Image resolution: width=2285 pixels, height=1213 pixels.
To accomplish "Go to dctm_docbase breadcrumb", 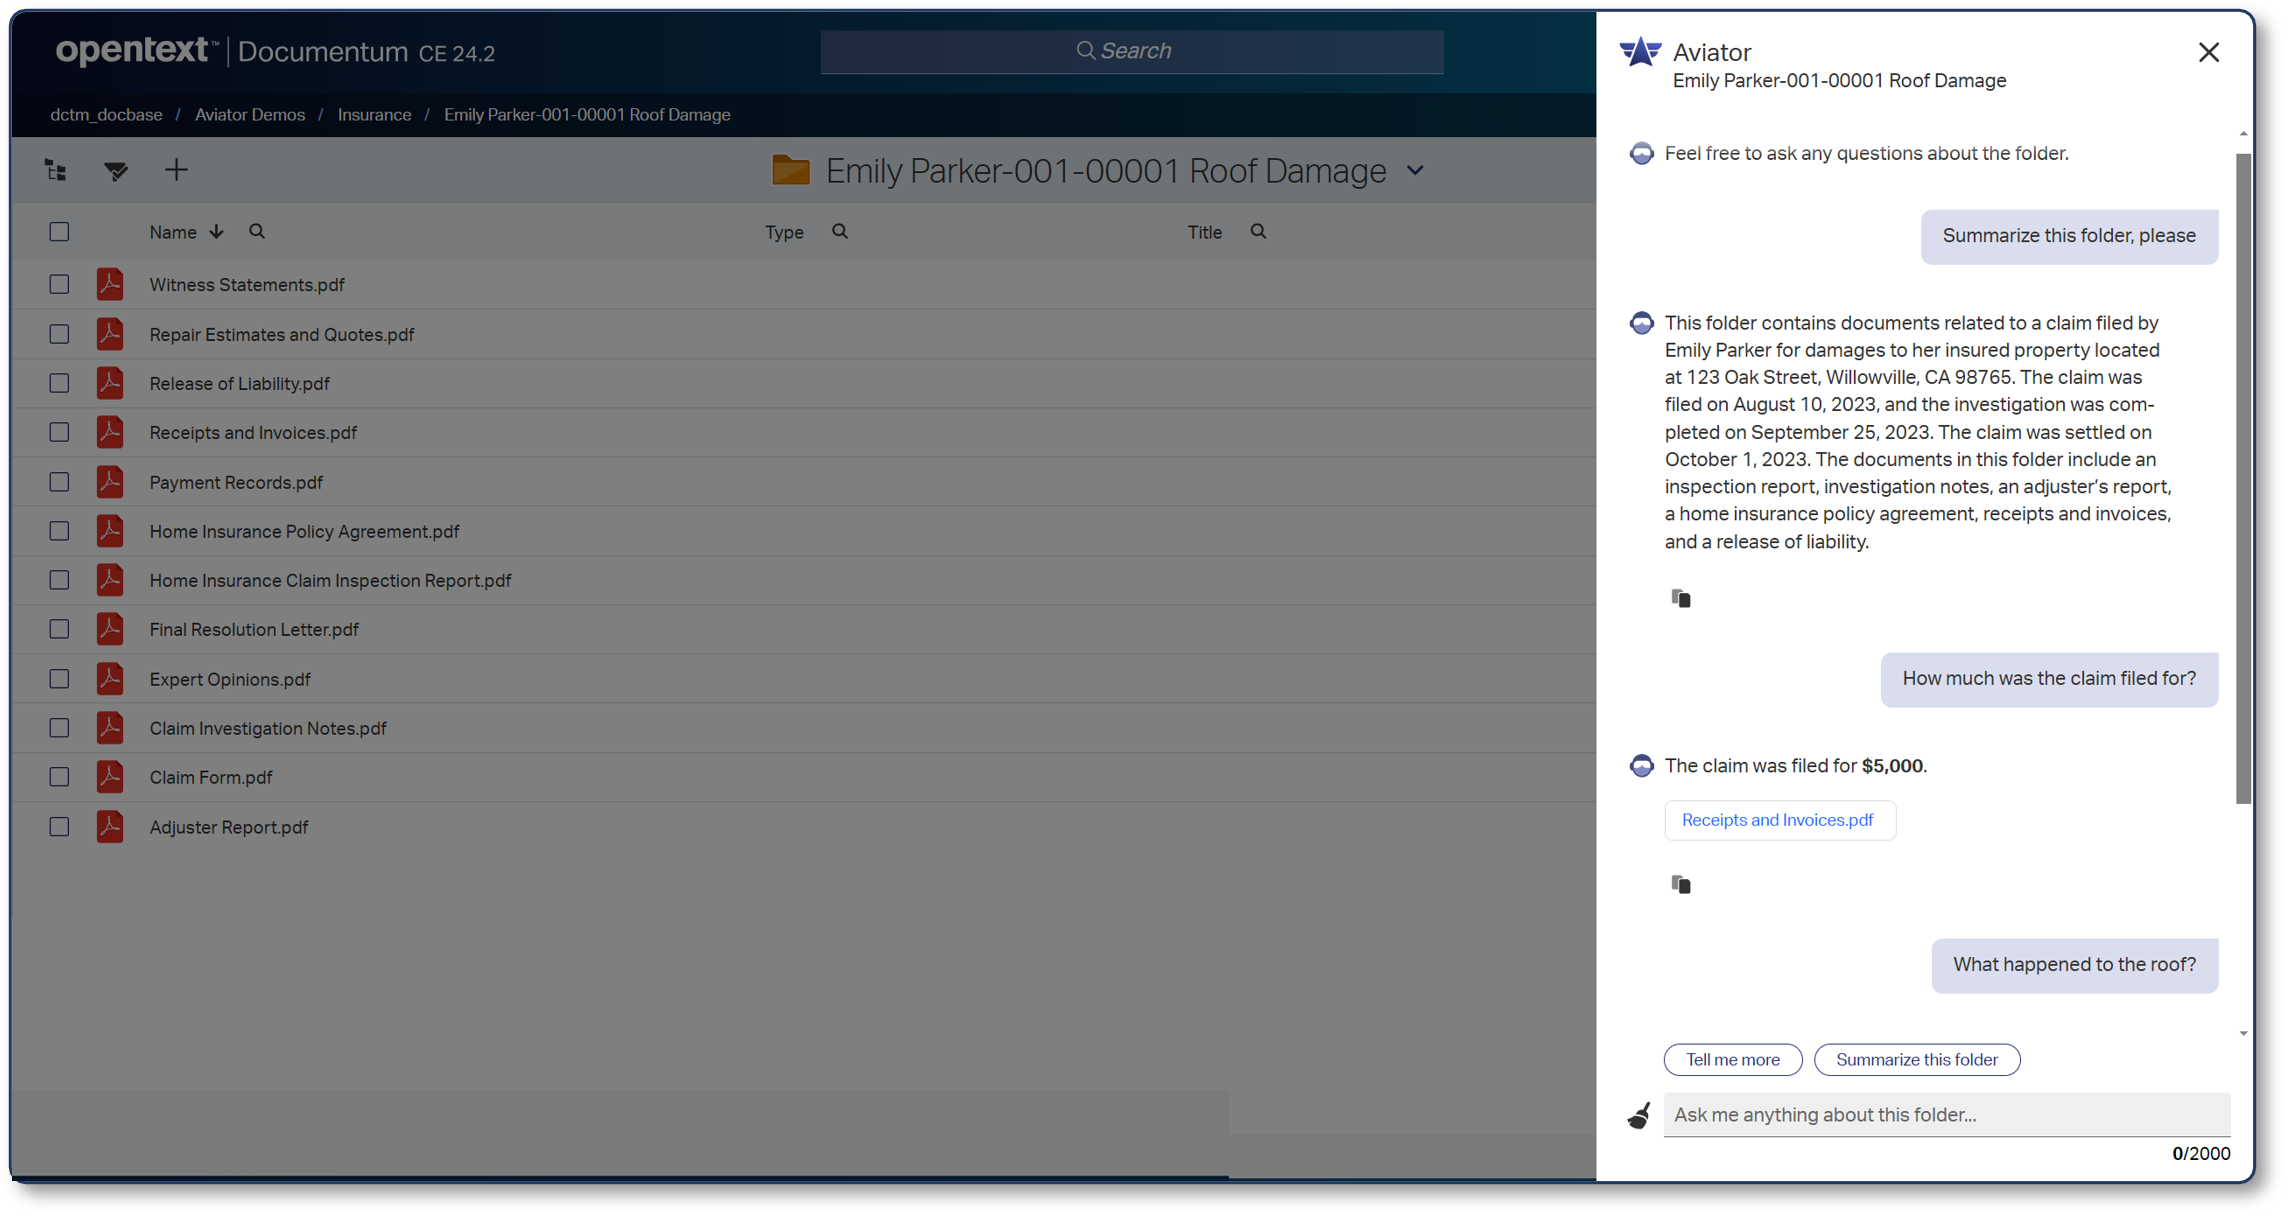I will click(106, 115).
